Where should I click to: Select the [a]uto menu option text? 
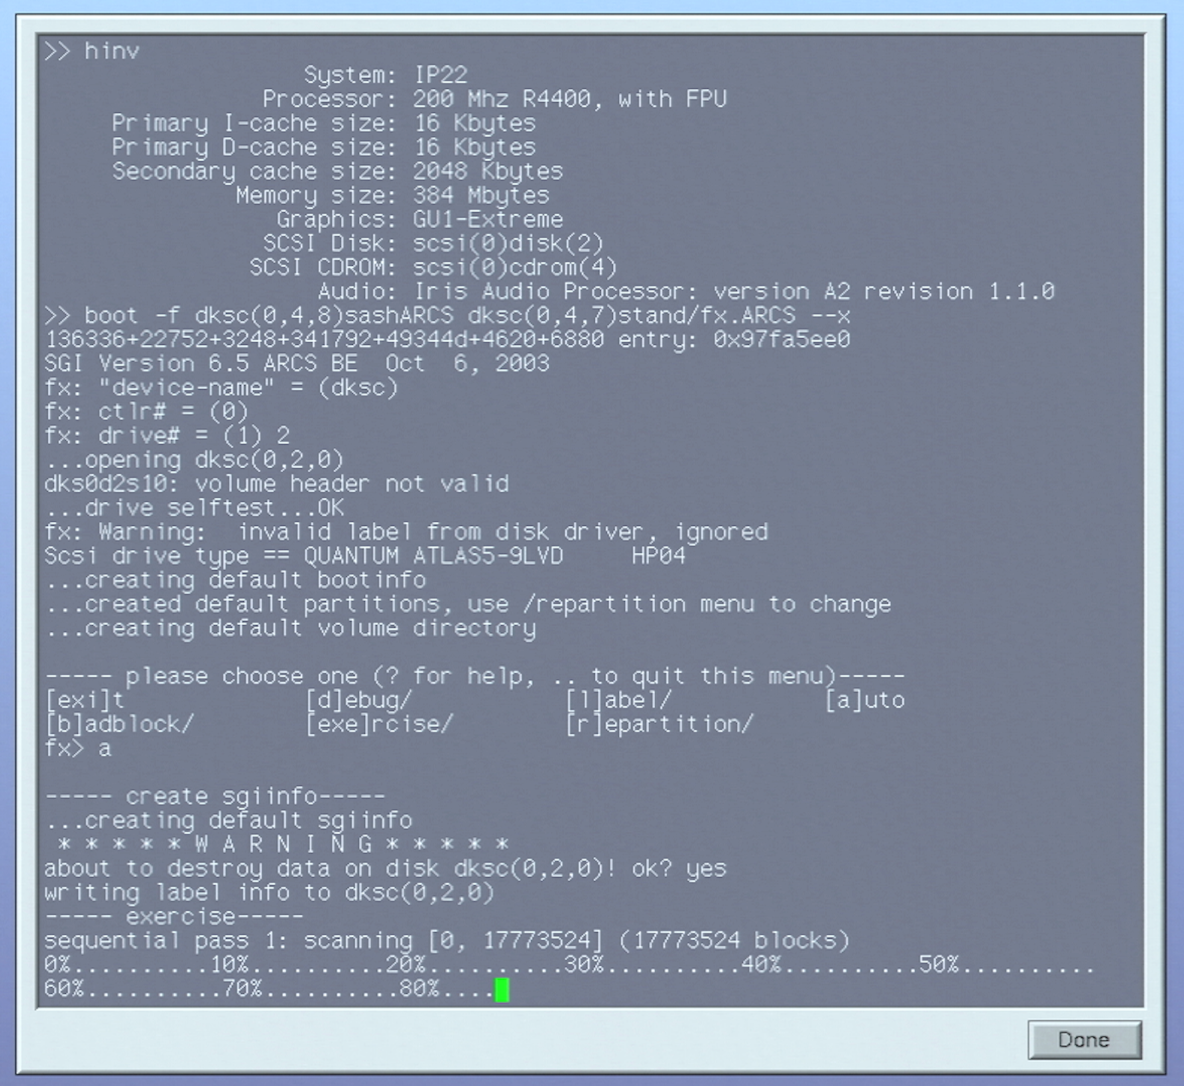pyautogui.click(x=864, y=700)
